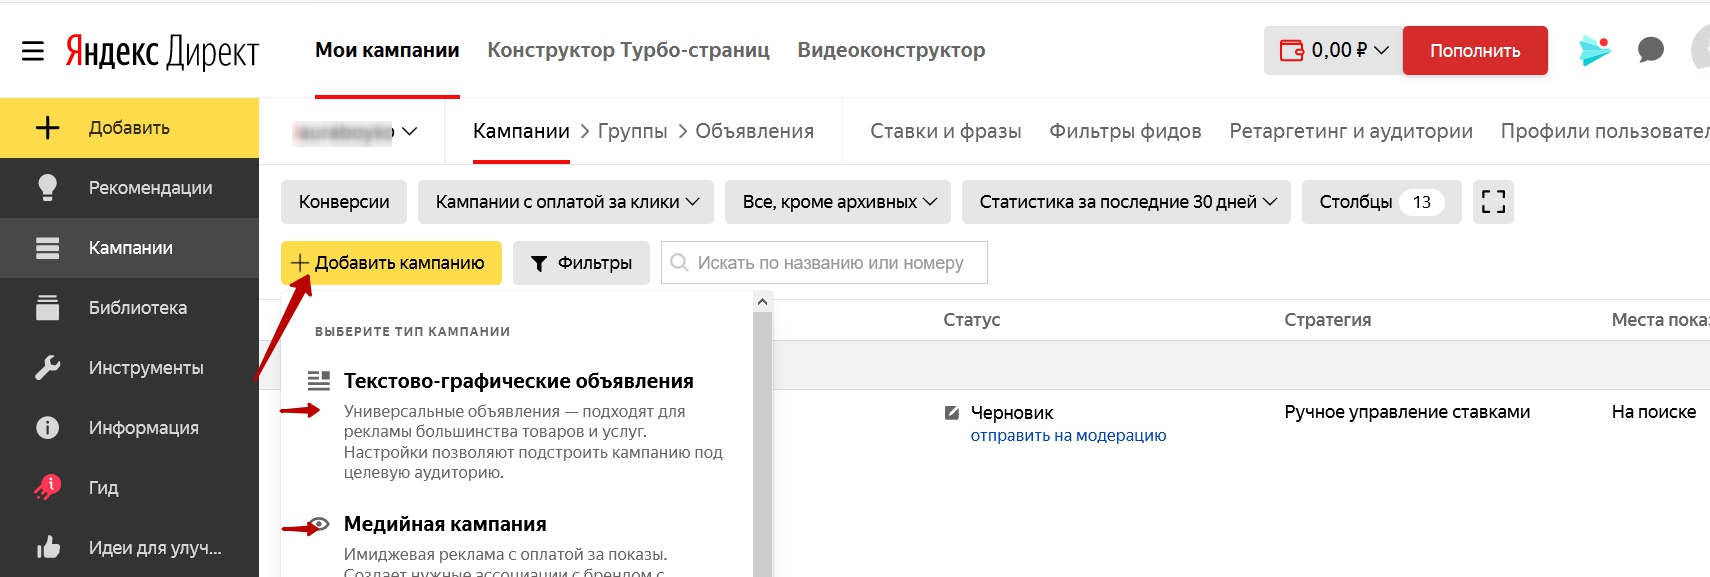Click the info circle Информация icon
This screenshot has height=577, width=1710.
(x=47, y=428)
